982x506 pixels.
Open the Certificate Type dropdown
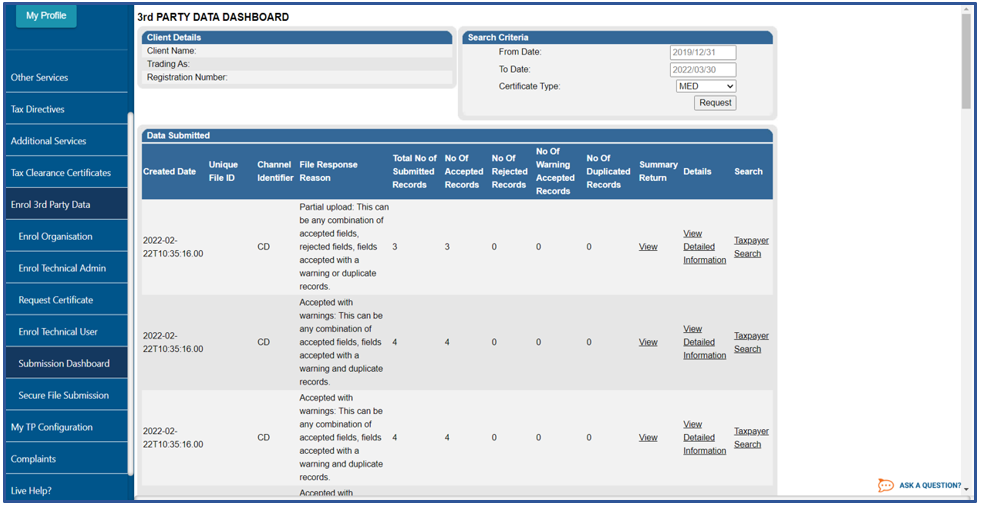(705, 87)
